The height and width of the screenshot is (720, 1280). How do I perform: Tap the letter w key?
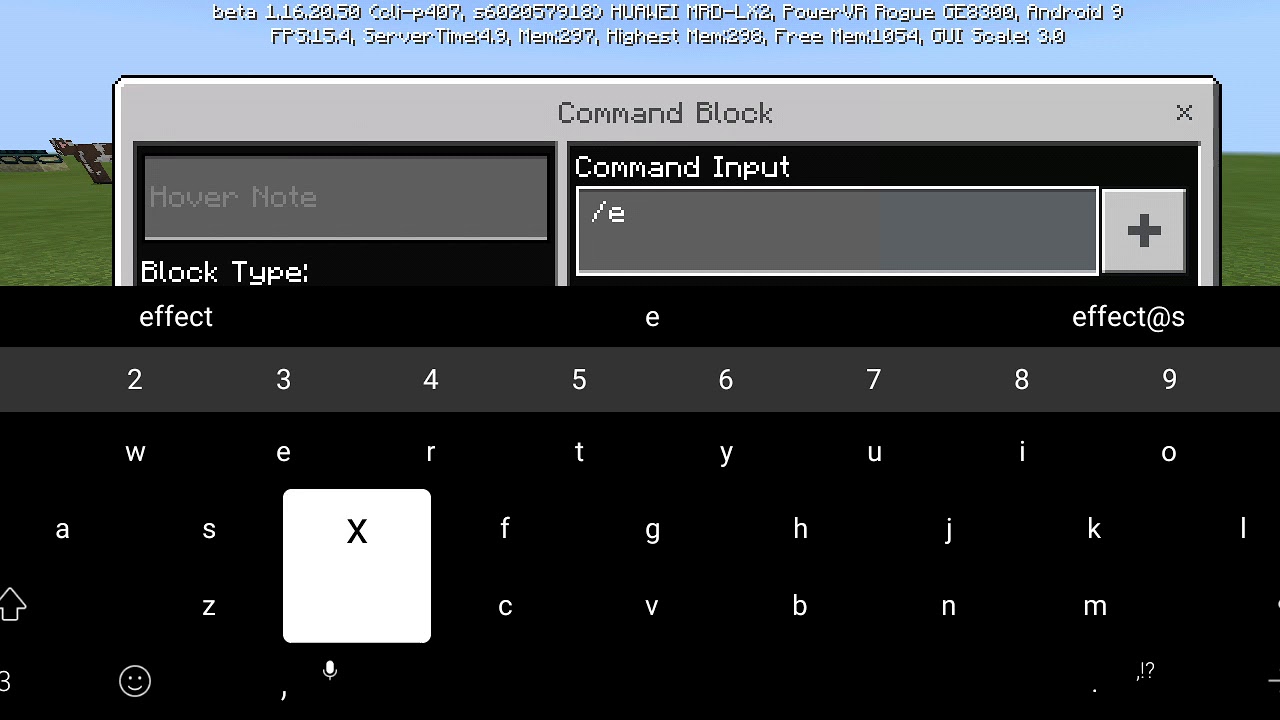point(135,453)
